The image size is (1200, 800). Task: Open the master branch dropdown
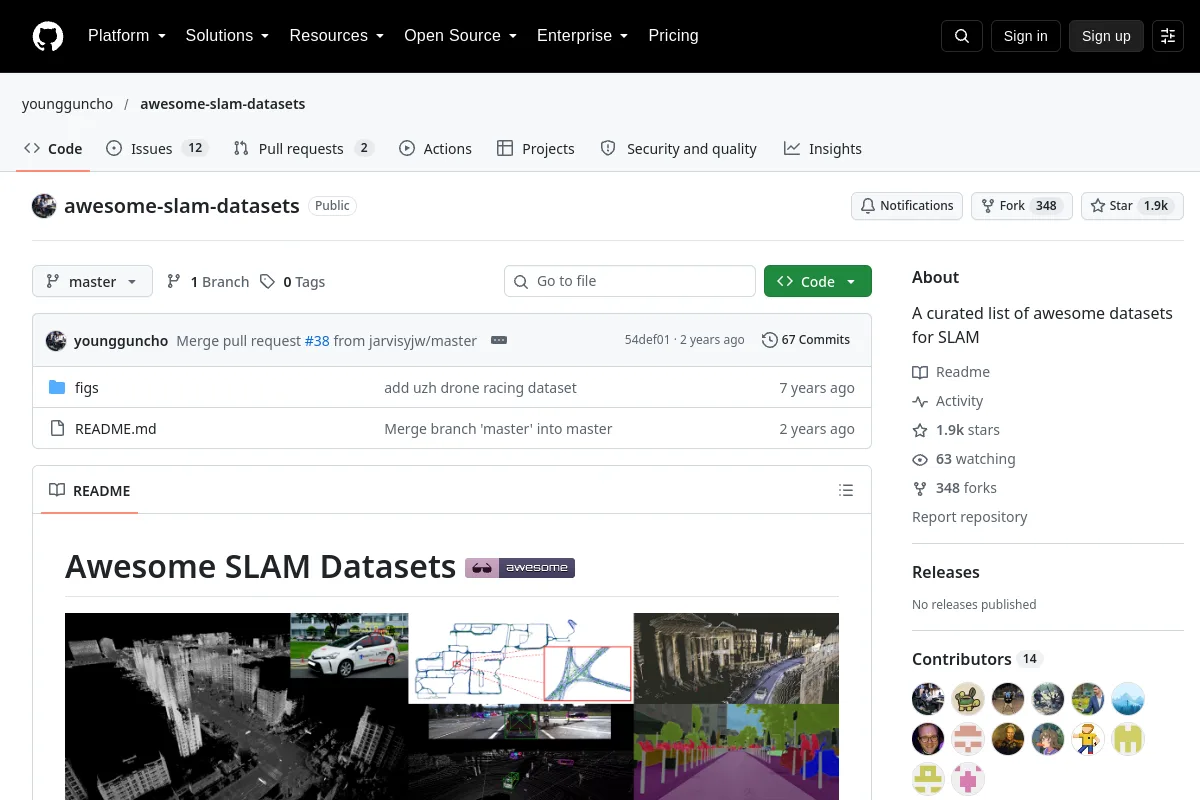[x=92, y=281]
